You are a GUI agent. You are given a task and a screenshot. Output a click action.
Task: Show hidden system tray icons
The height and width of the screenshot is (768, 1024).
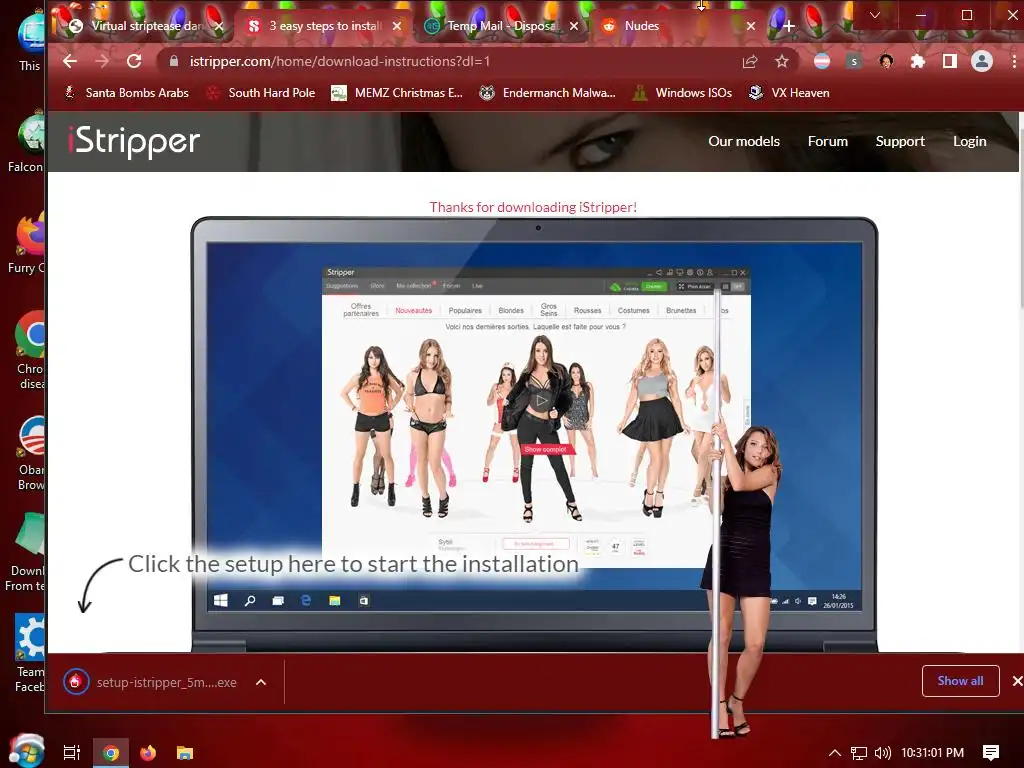pos(835,752)
